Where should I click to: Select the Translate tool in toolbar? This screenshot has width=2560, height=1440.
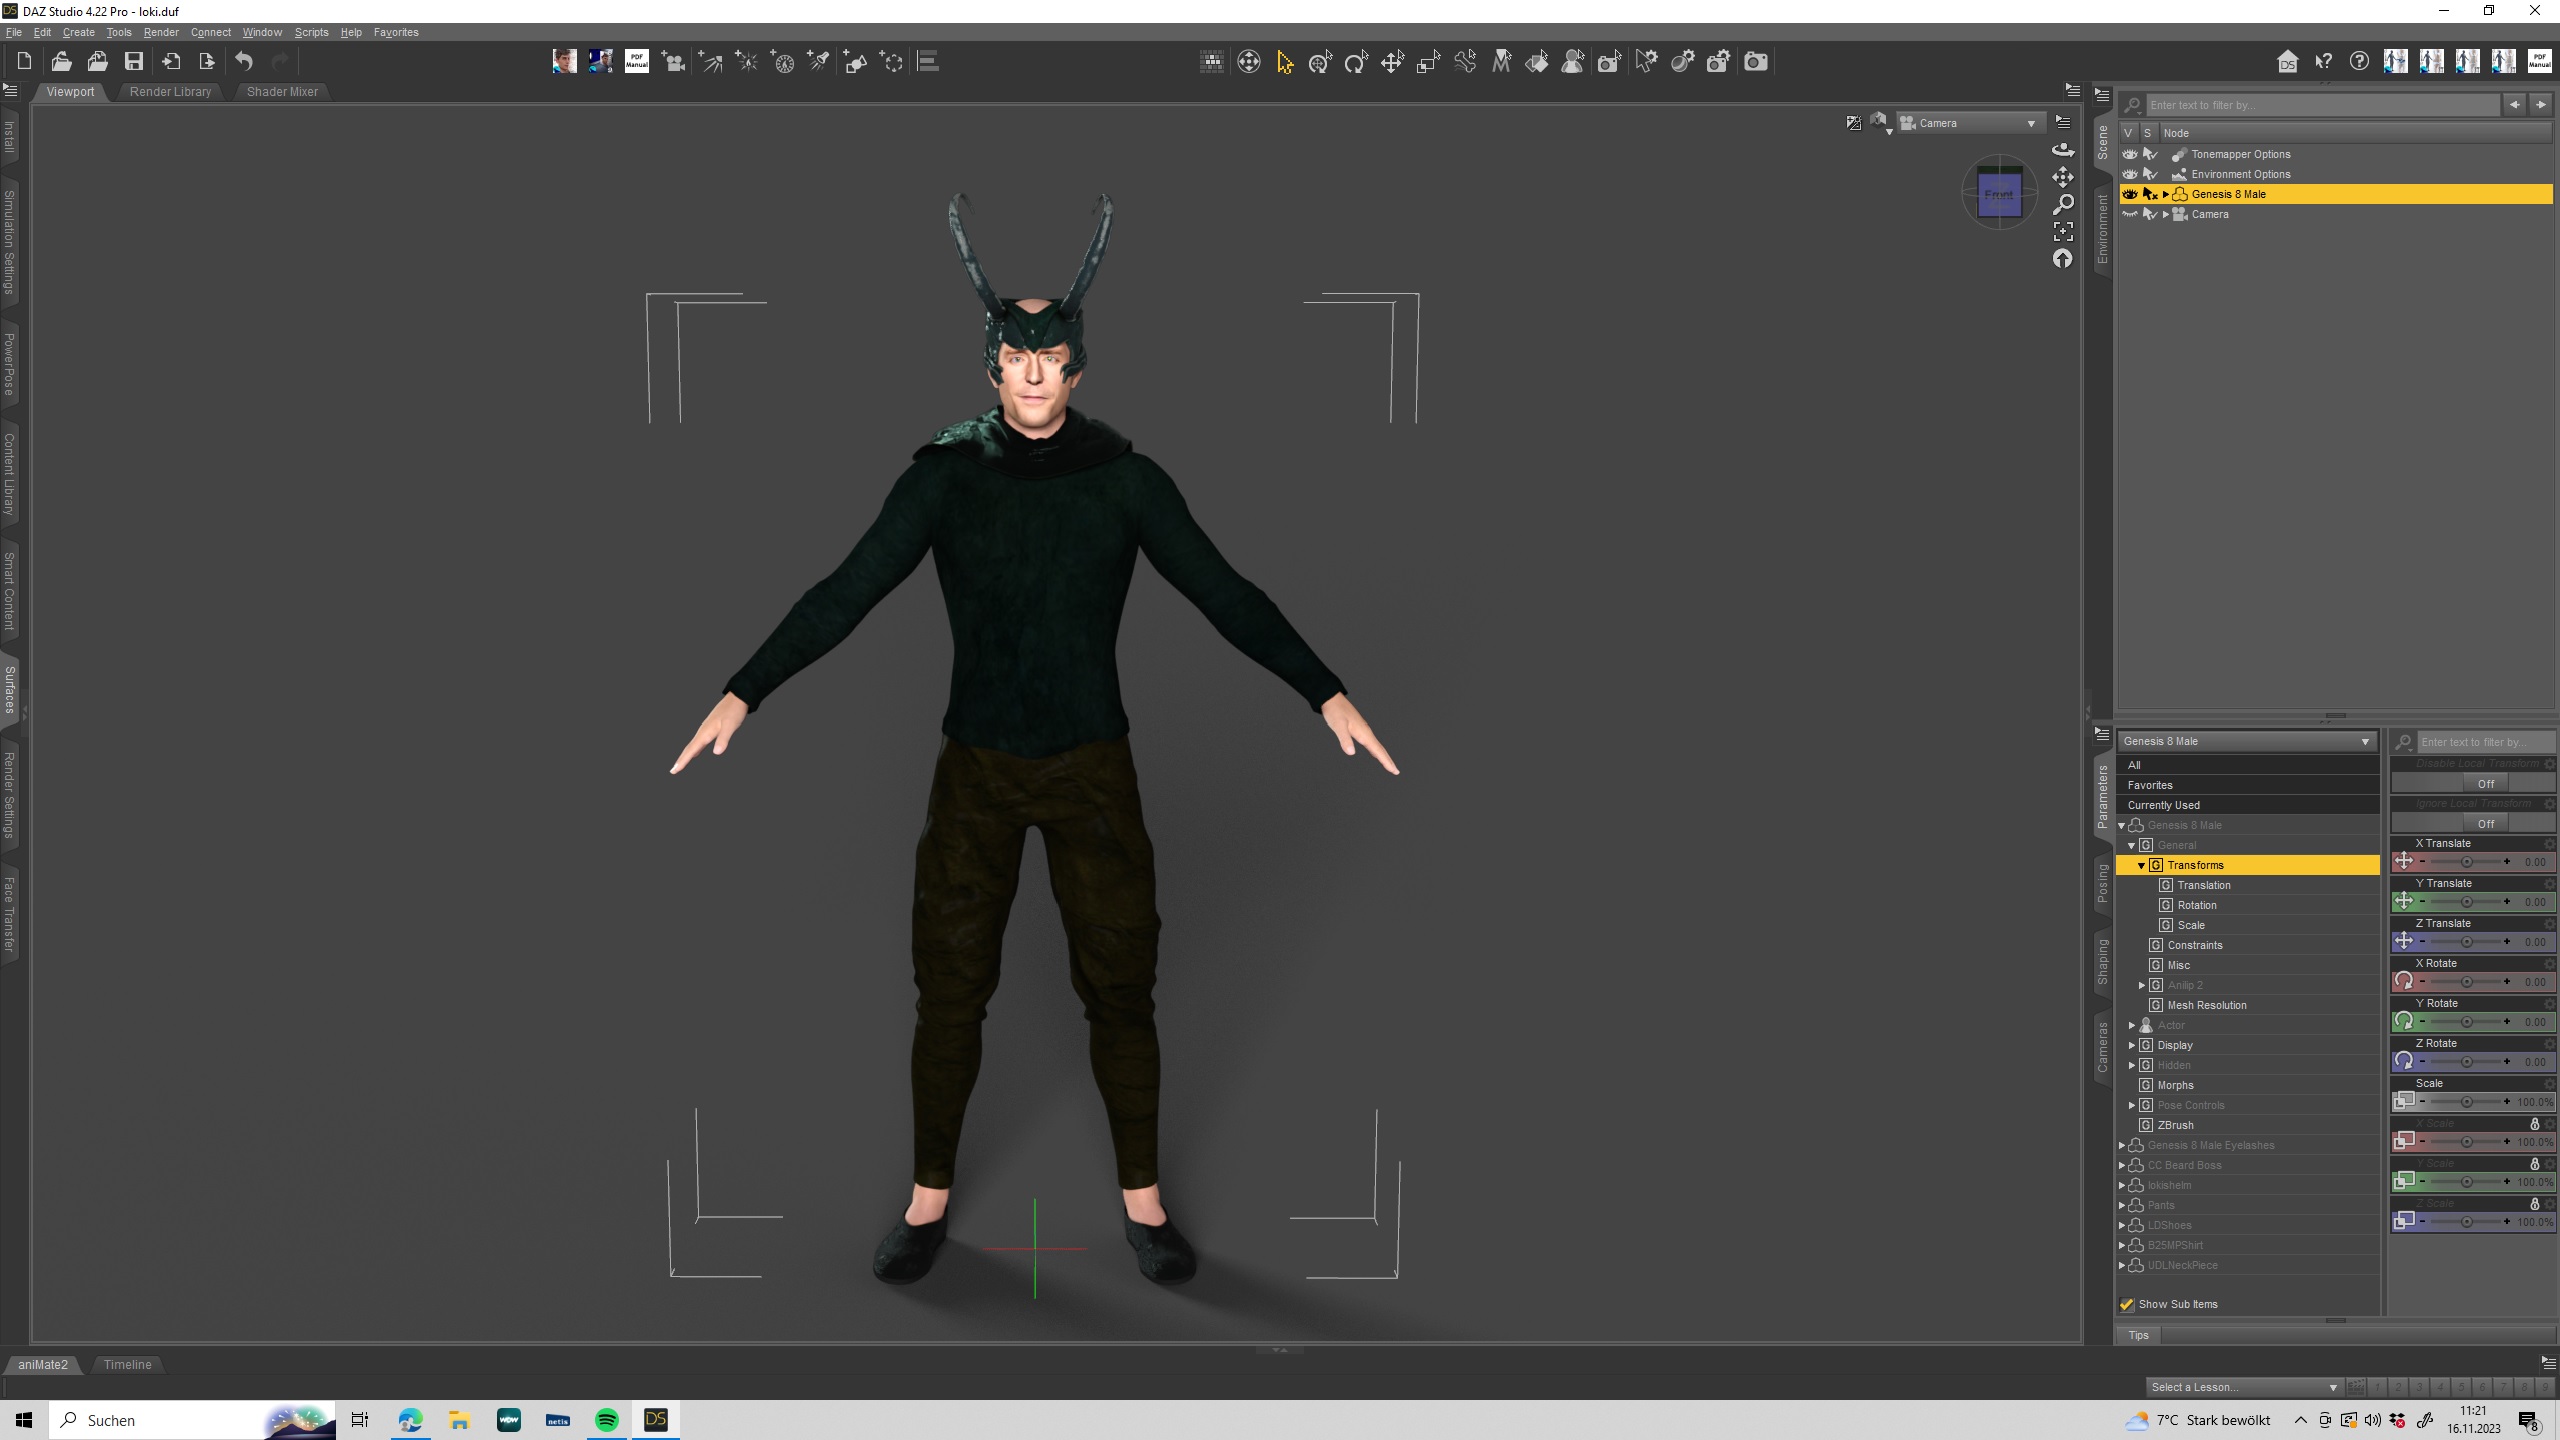point(1392,62)
